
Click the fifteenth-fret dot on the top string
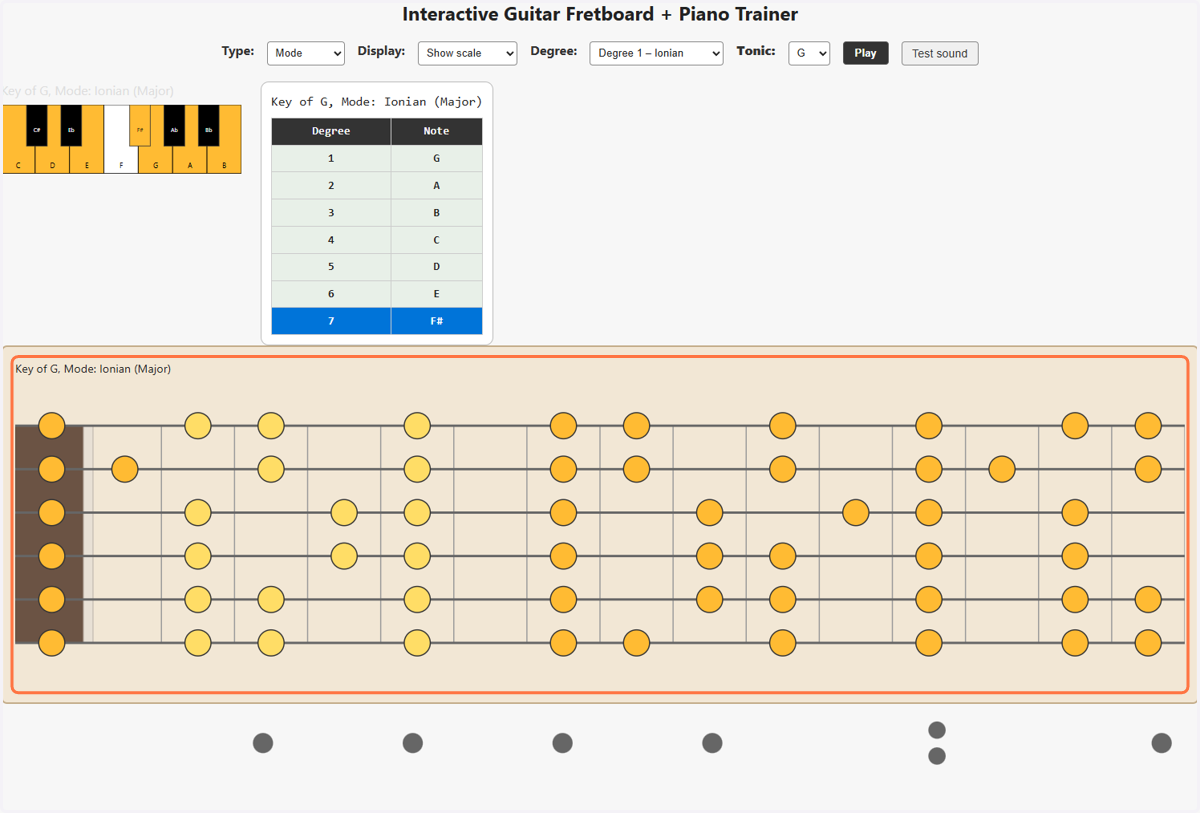coord(1148,426)
